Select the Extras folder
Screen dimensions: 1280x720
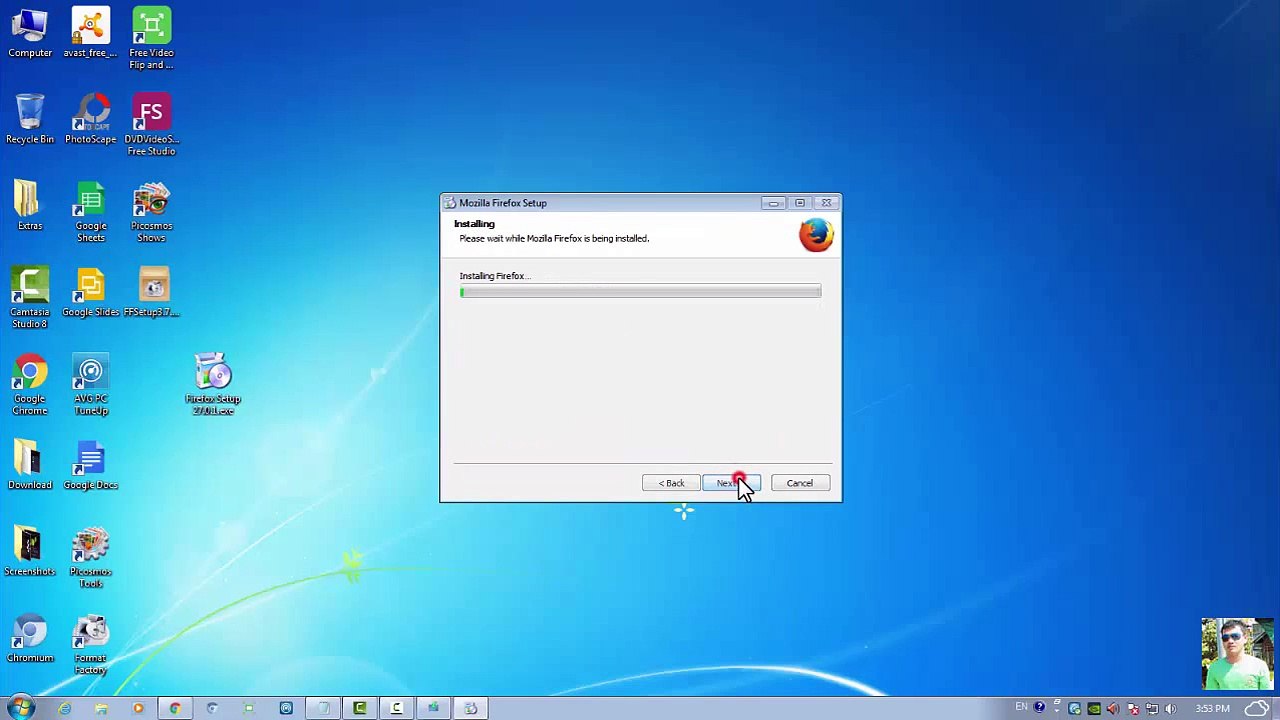click(x=30, y=206)
